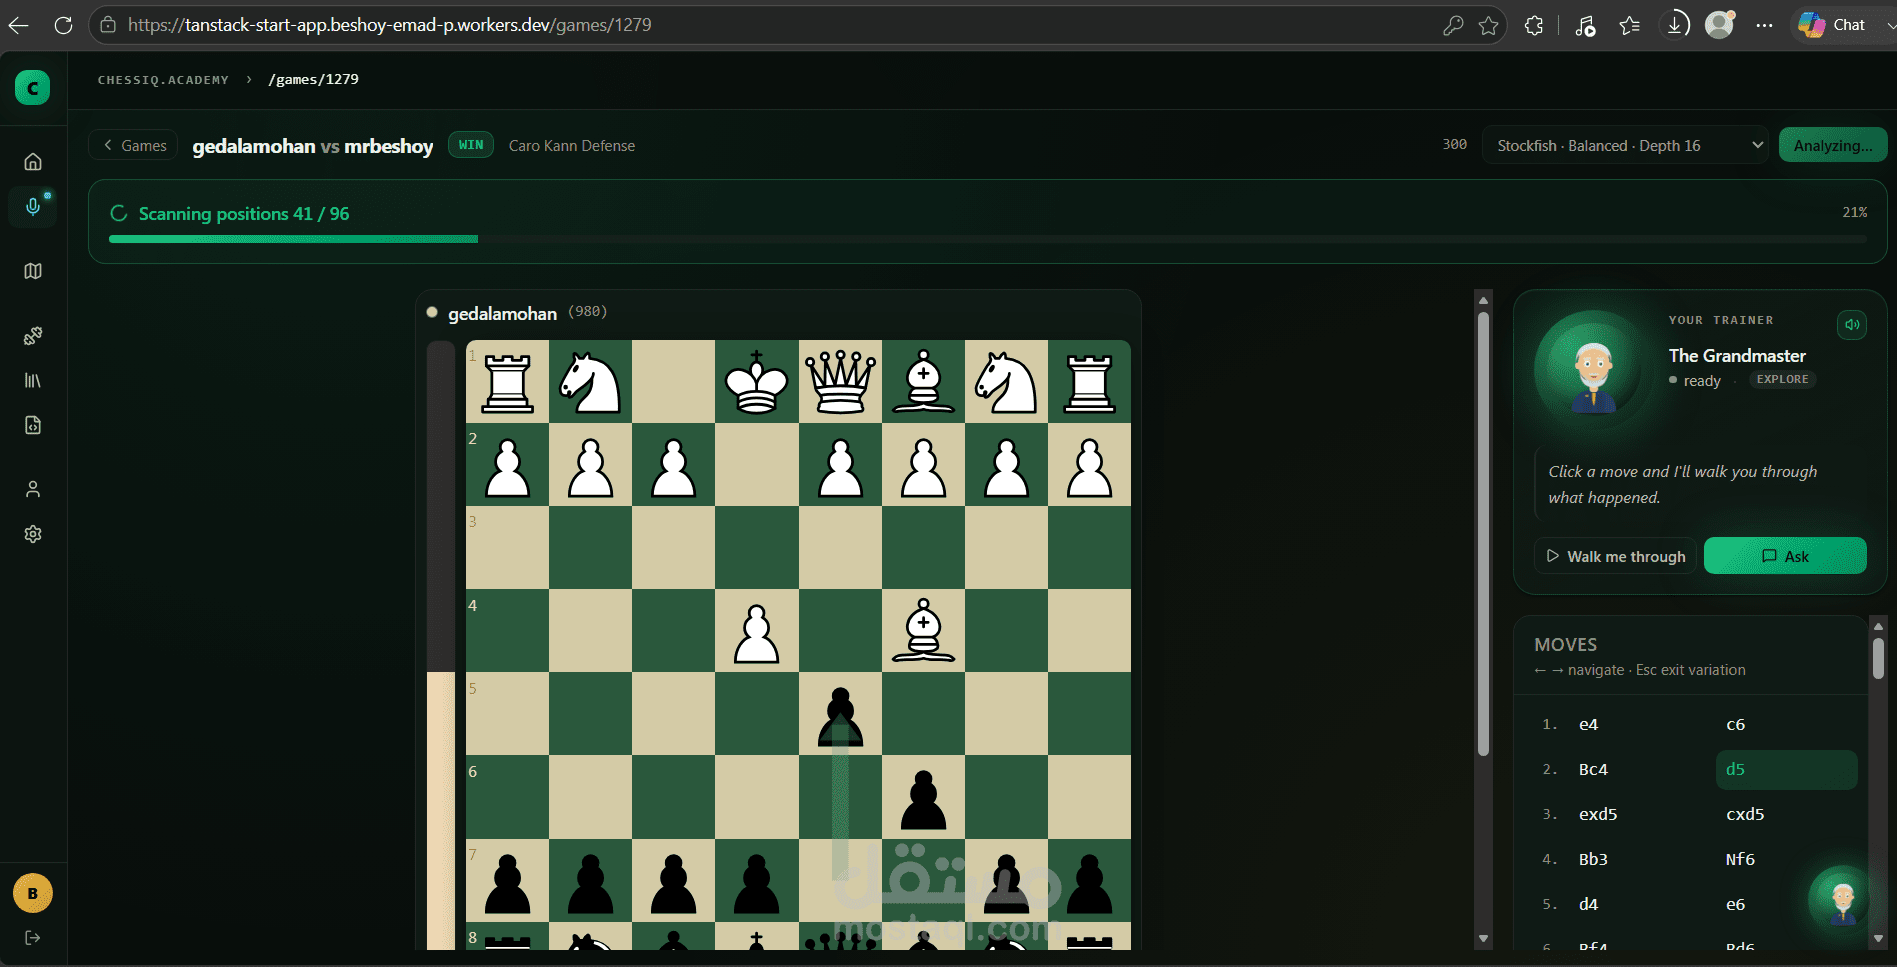Select move Bb3 in moves list
This screenshot has height=967, width=1897.
(x=1593, y=860)
